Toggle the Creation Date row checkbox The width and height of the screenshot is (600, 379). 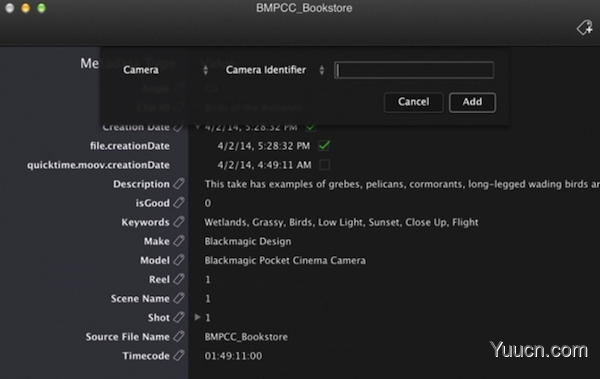311,127
